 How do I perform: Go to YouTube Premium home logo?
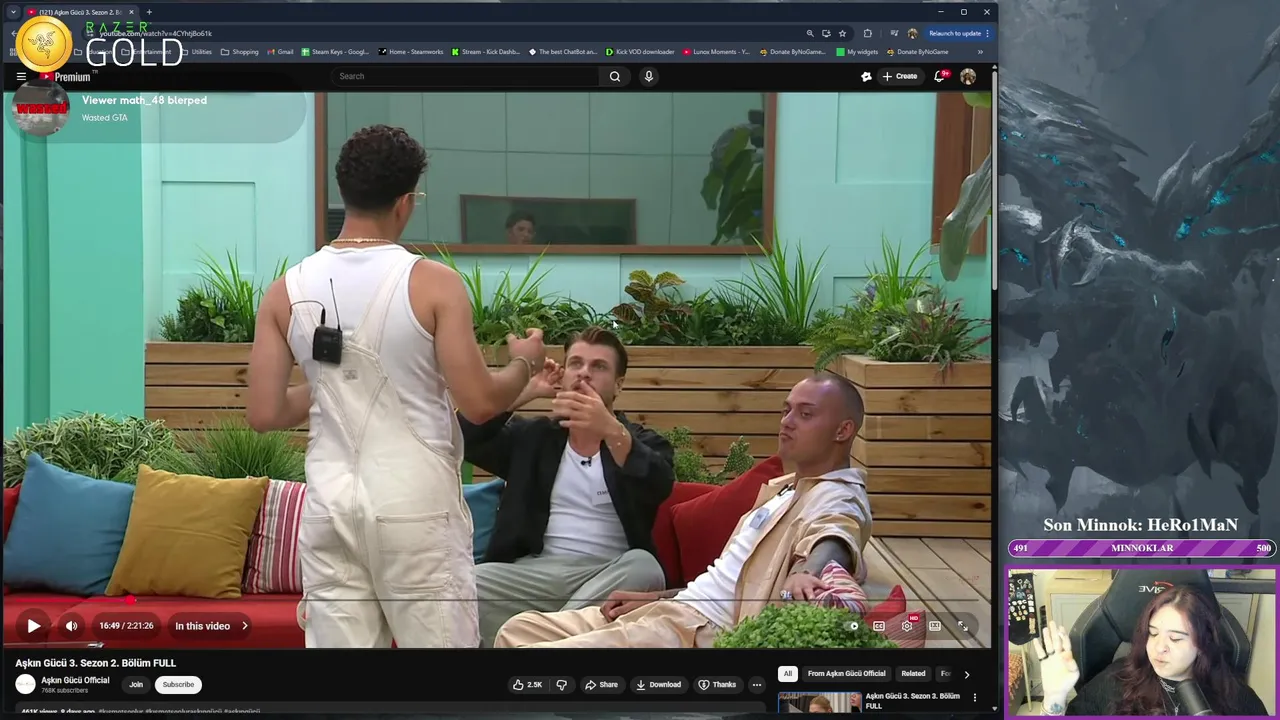[x=65, y=76]
